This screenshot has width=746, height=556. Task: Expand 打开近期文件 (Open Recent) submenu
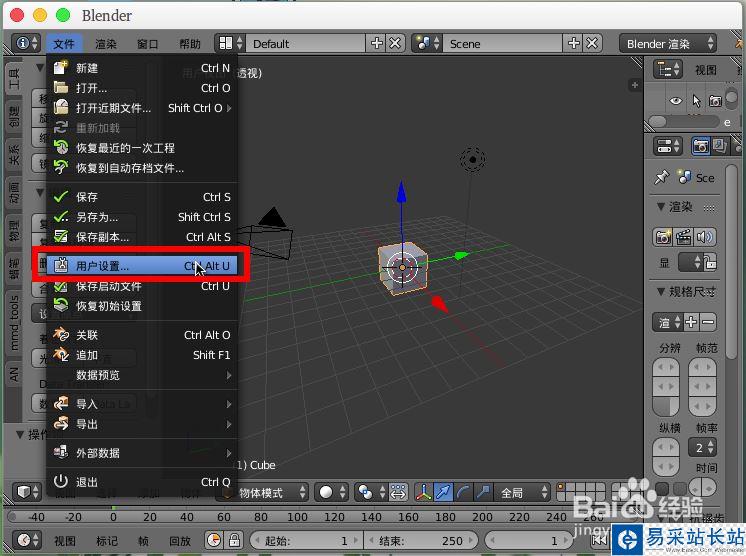(141, 108)
